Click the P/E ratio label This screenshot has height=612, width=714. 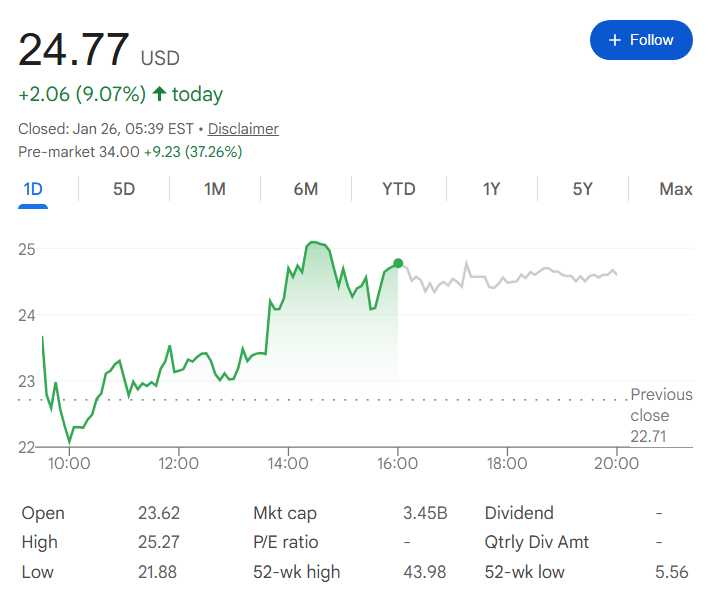[286, 542]
